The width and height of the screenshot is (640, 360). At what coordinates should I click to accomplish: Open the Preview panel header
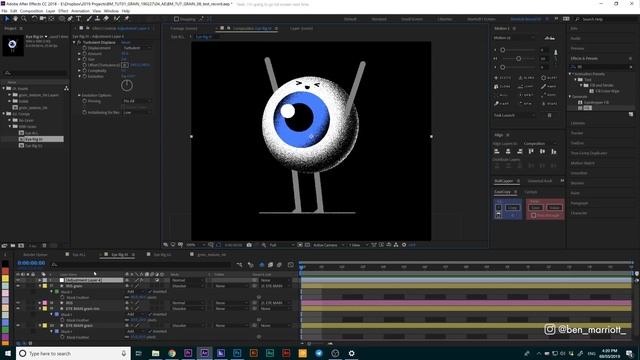coord(577,48)
